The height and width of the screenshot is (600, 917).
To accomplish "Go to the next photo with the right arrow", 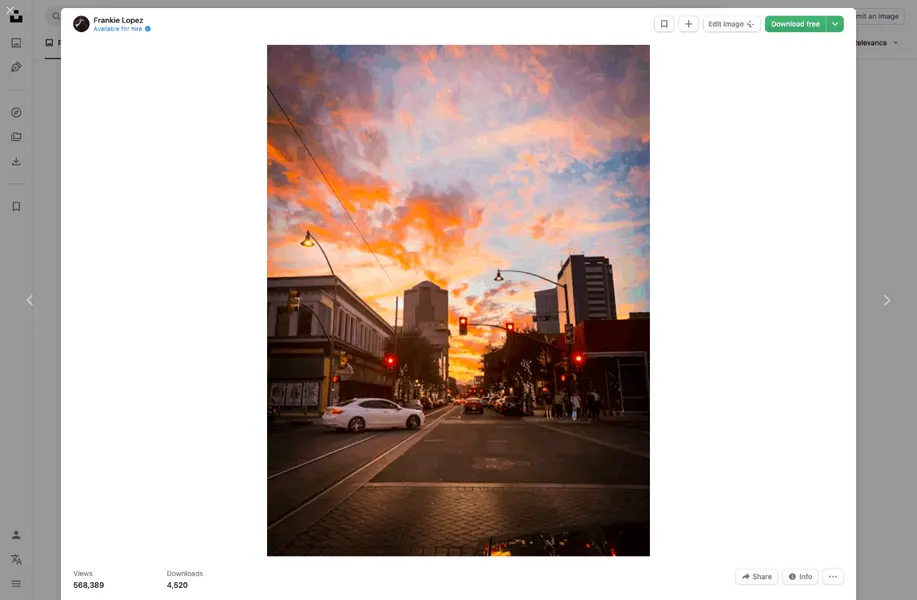I will click(x=886, y=300).
